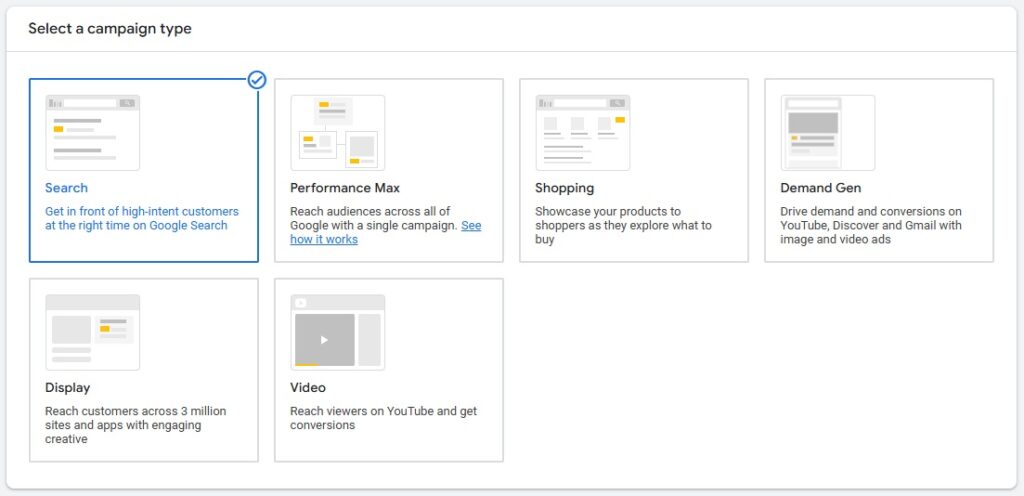The width and height of the screenshot is (1024, 496).
Task: Select the Video campaign title
Action: tap(308, 388)
